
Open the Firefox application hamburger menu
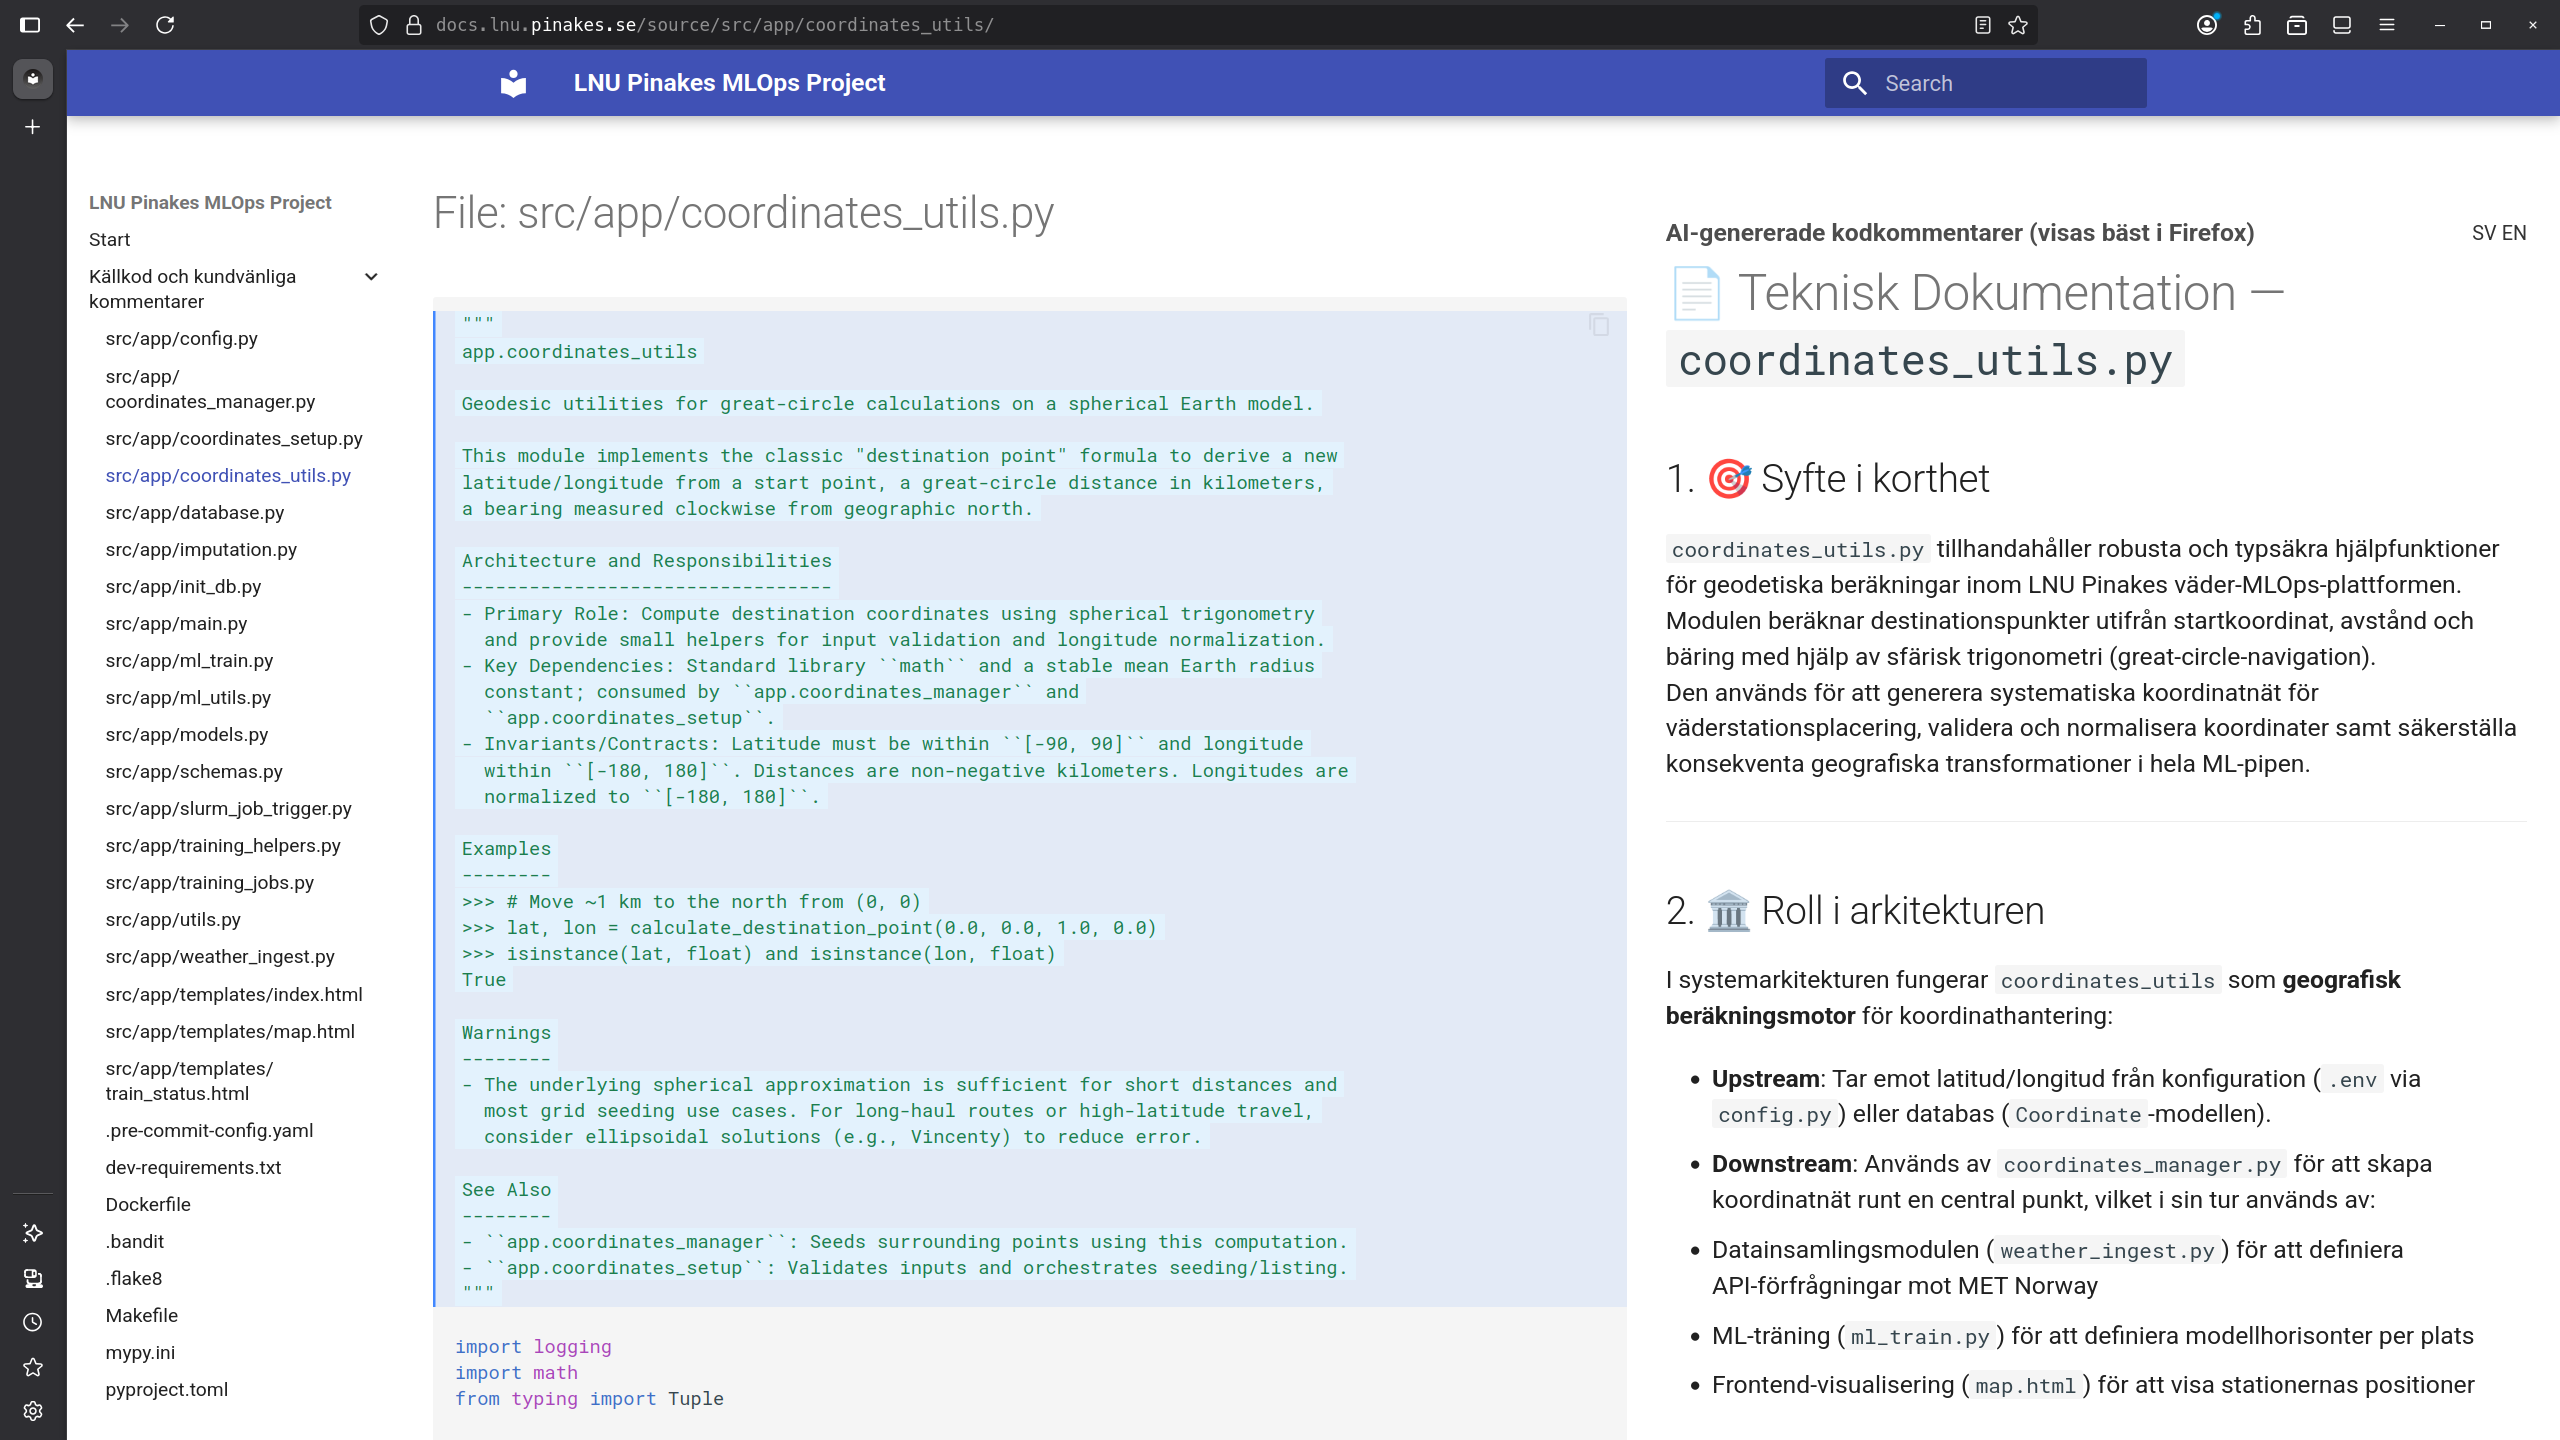(x=2387, y=25)
